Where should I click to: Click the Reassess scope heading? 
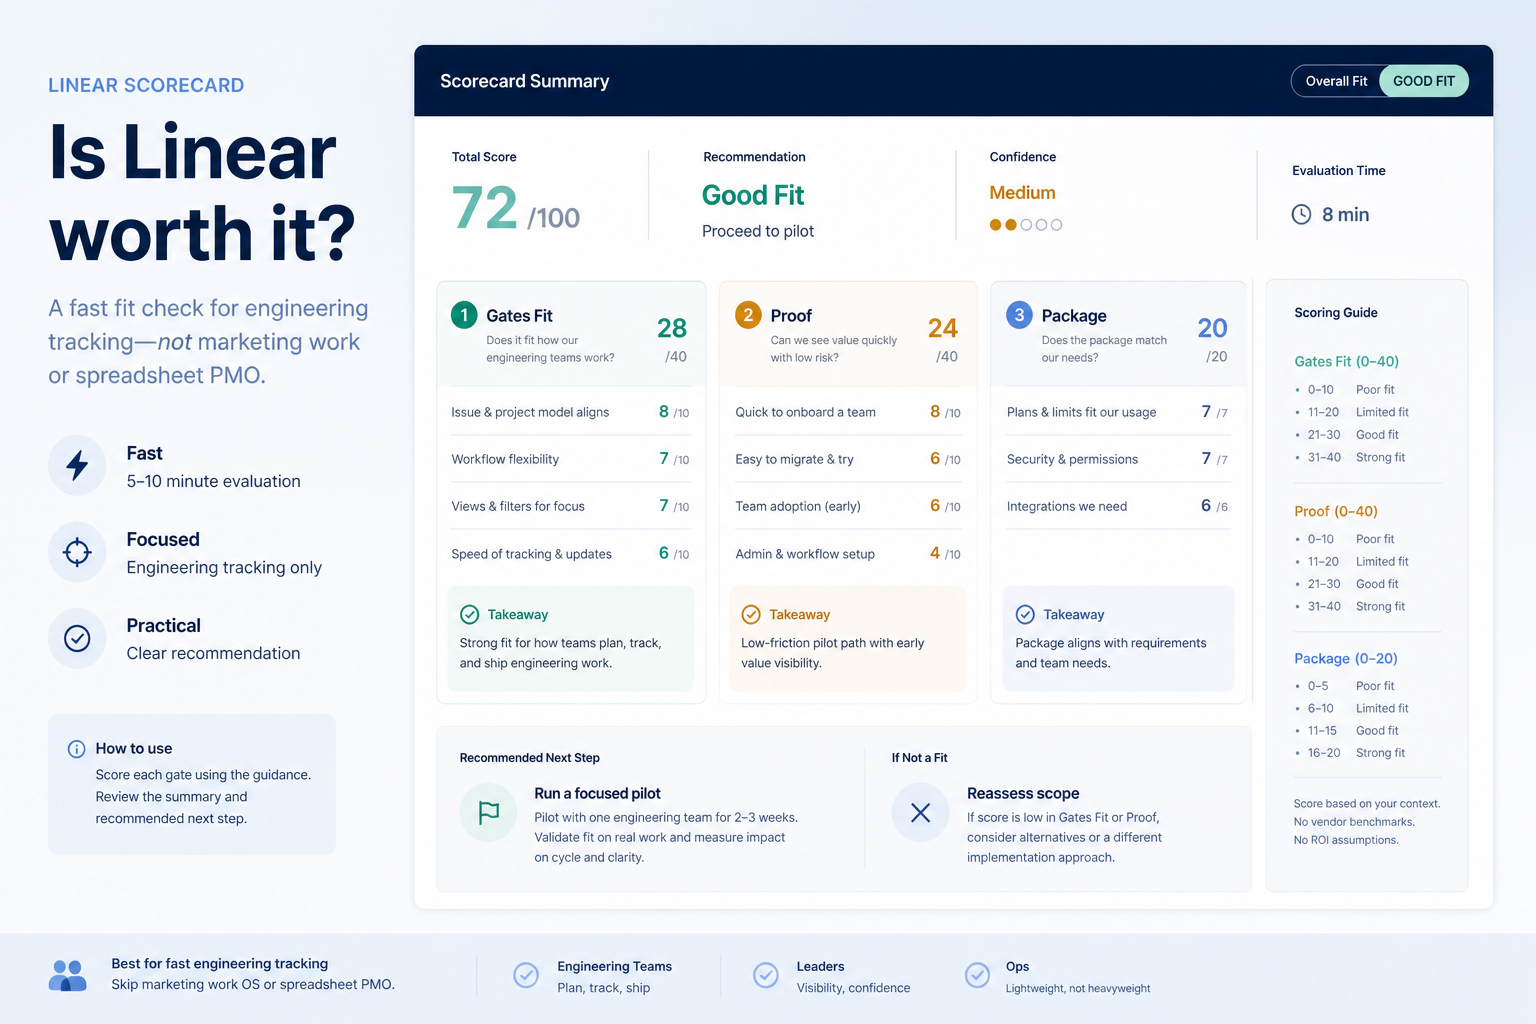1023,794
